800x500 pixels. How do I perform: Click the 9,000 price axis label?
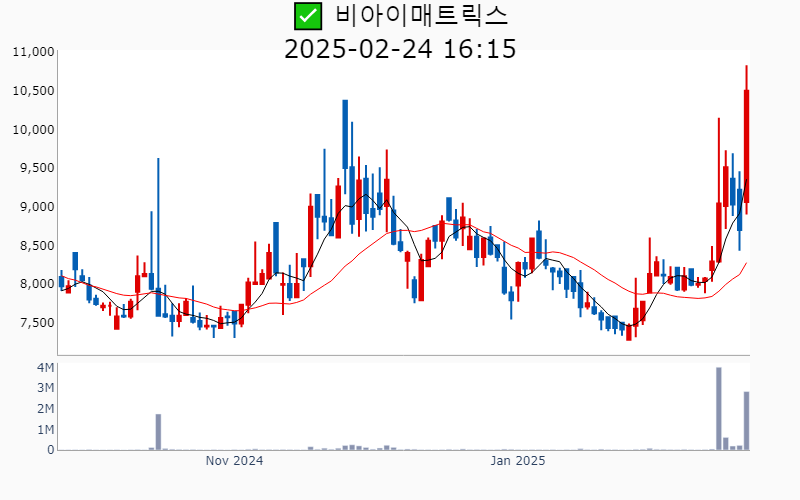click(37, 207)
